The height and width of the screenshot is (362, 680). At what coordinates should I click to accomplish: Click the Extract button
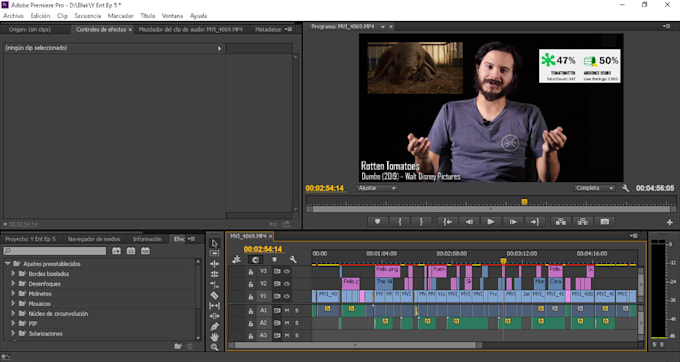(x=582, y=222)
